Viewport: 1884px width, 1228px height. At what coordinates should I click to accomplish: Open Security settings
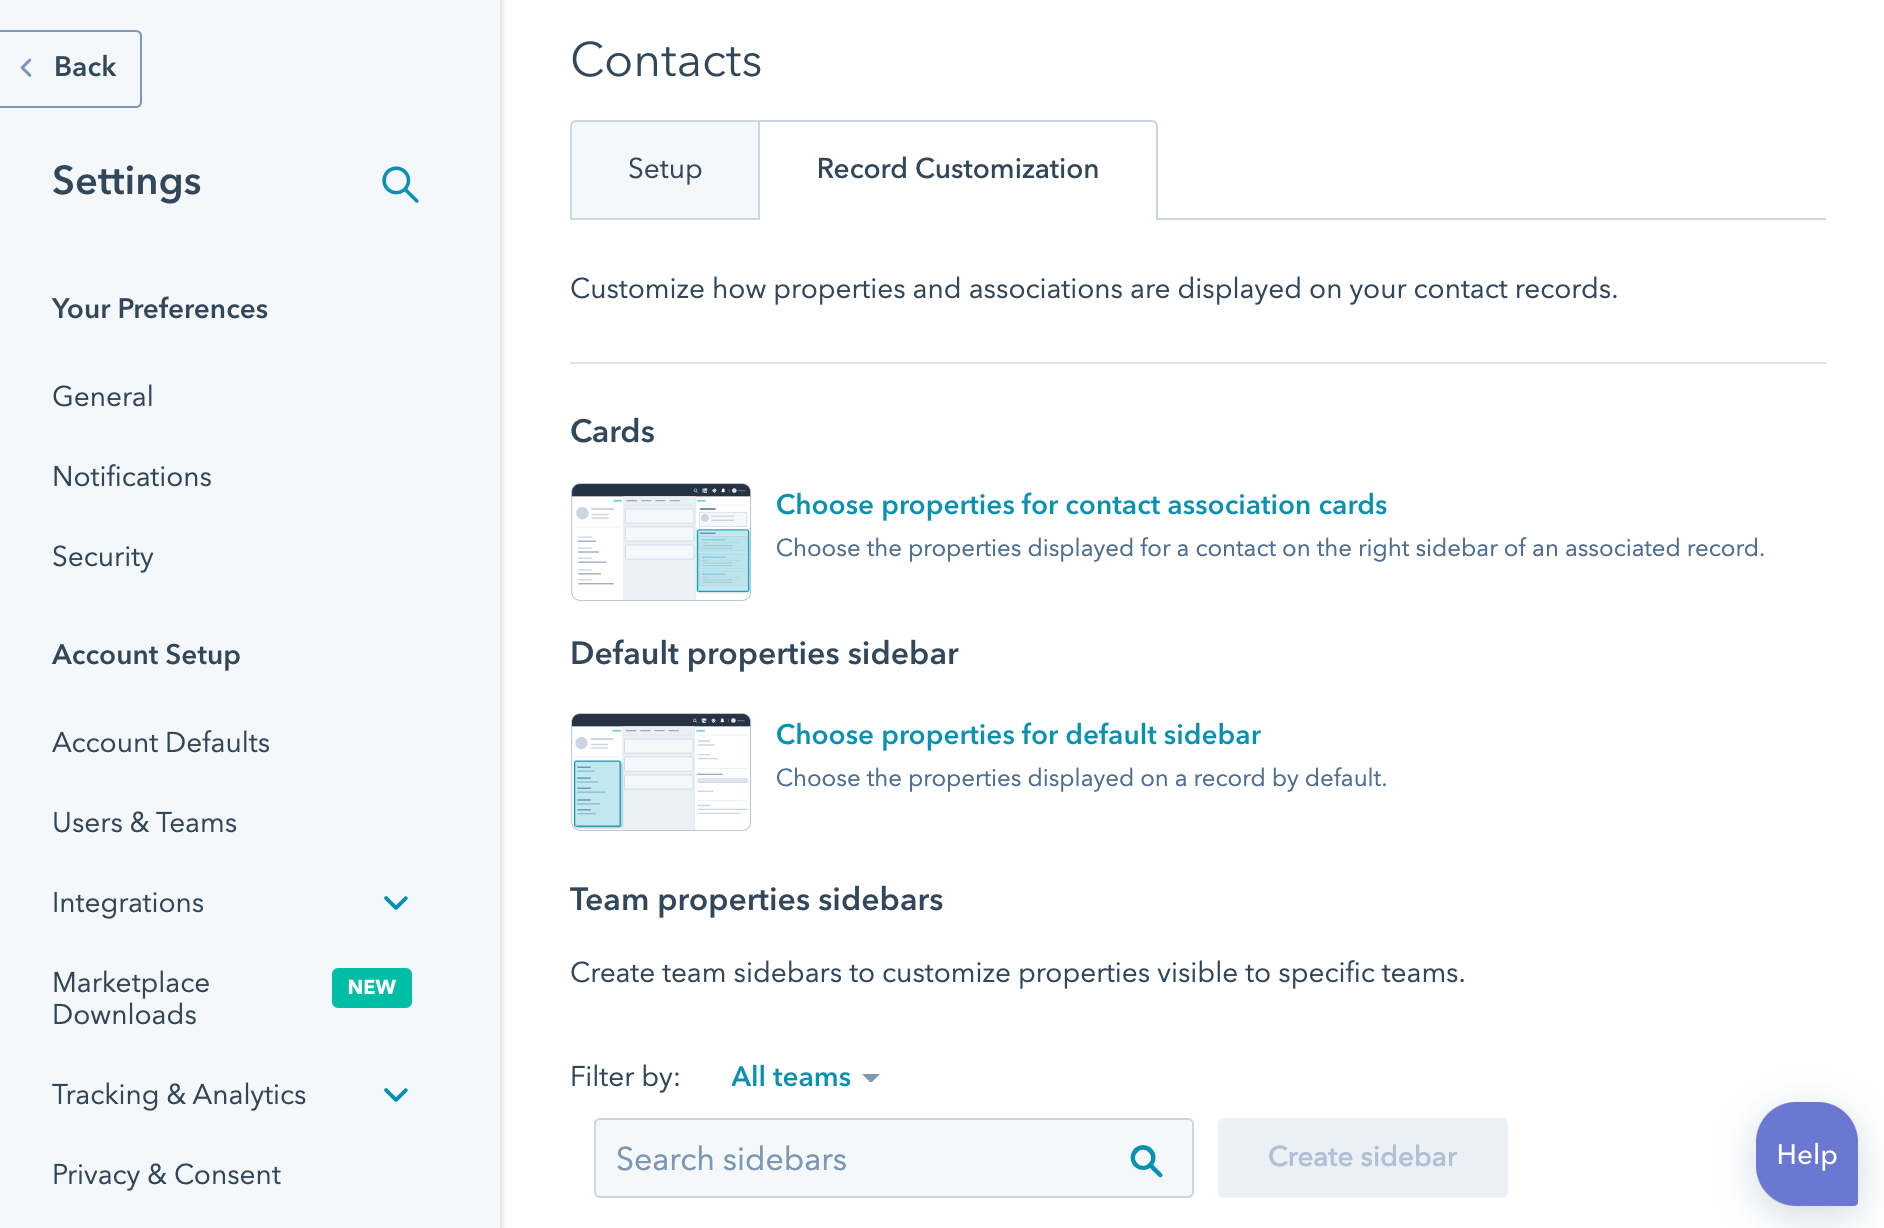click(101, 557)
